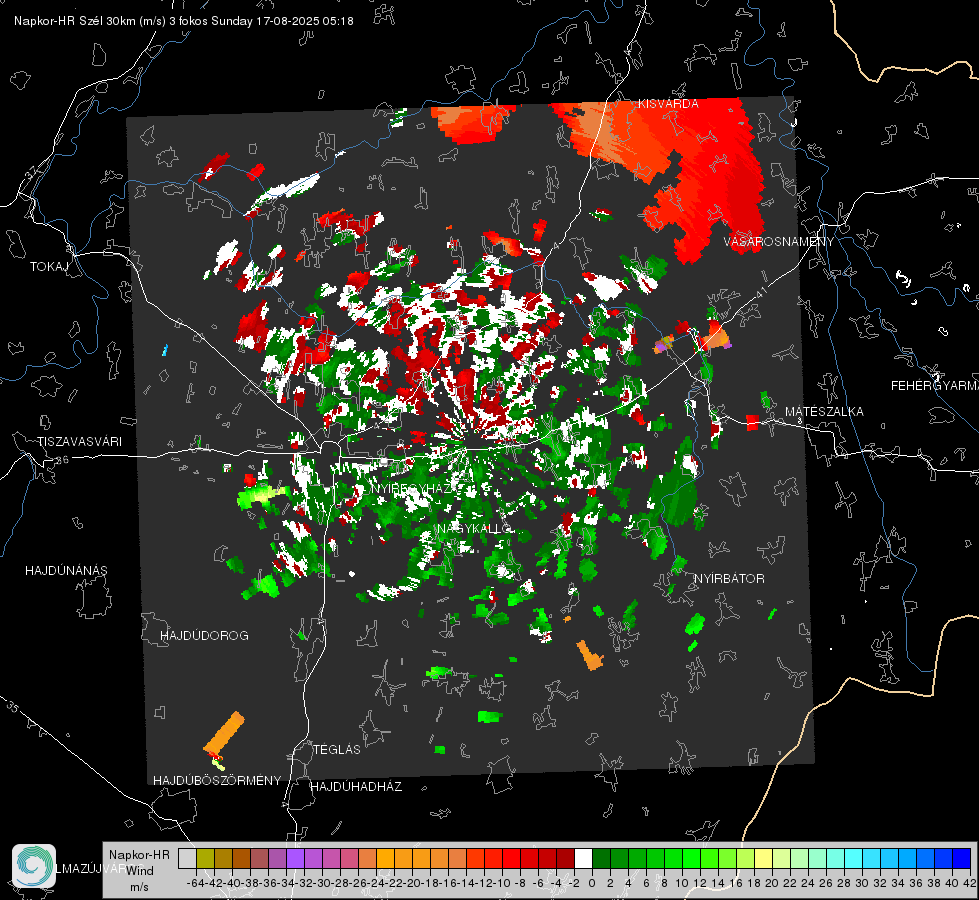Click the KISVÁRDA city label

click(x=668, y=104)
